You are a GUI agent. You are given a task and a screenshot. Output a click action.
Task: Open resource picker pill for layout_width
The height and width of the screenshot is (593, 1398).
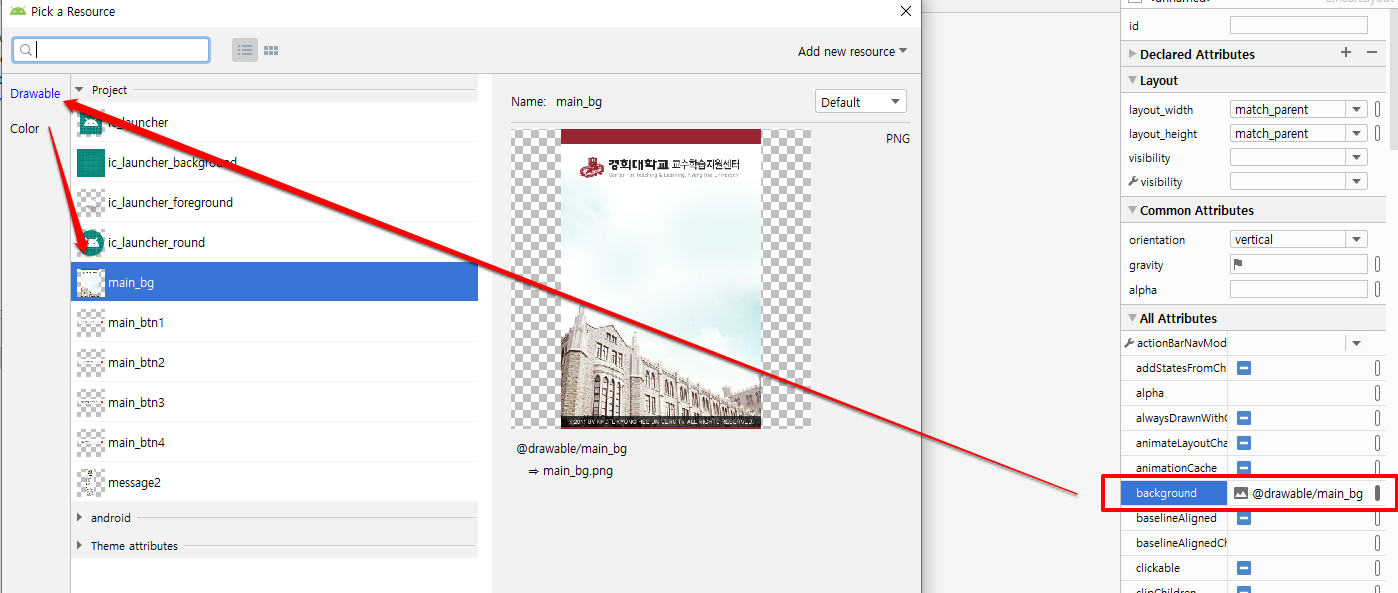(1378, 110)
